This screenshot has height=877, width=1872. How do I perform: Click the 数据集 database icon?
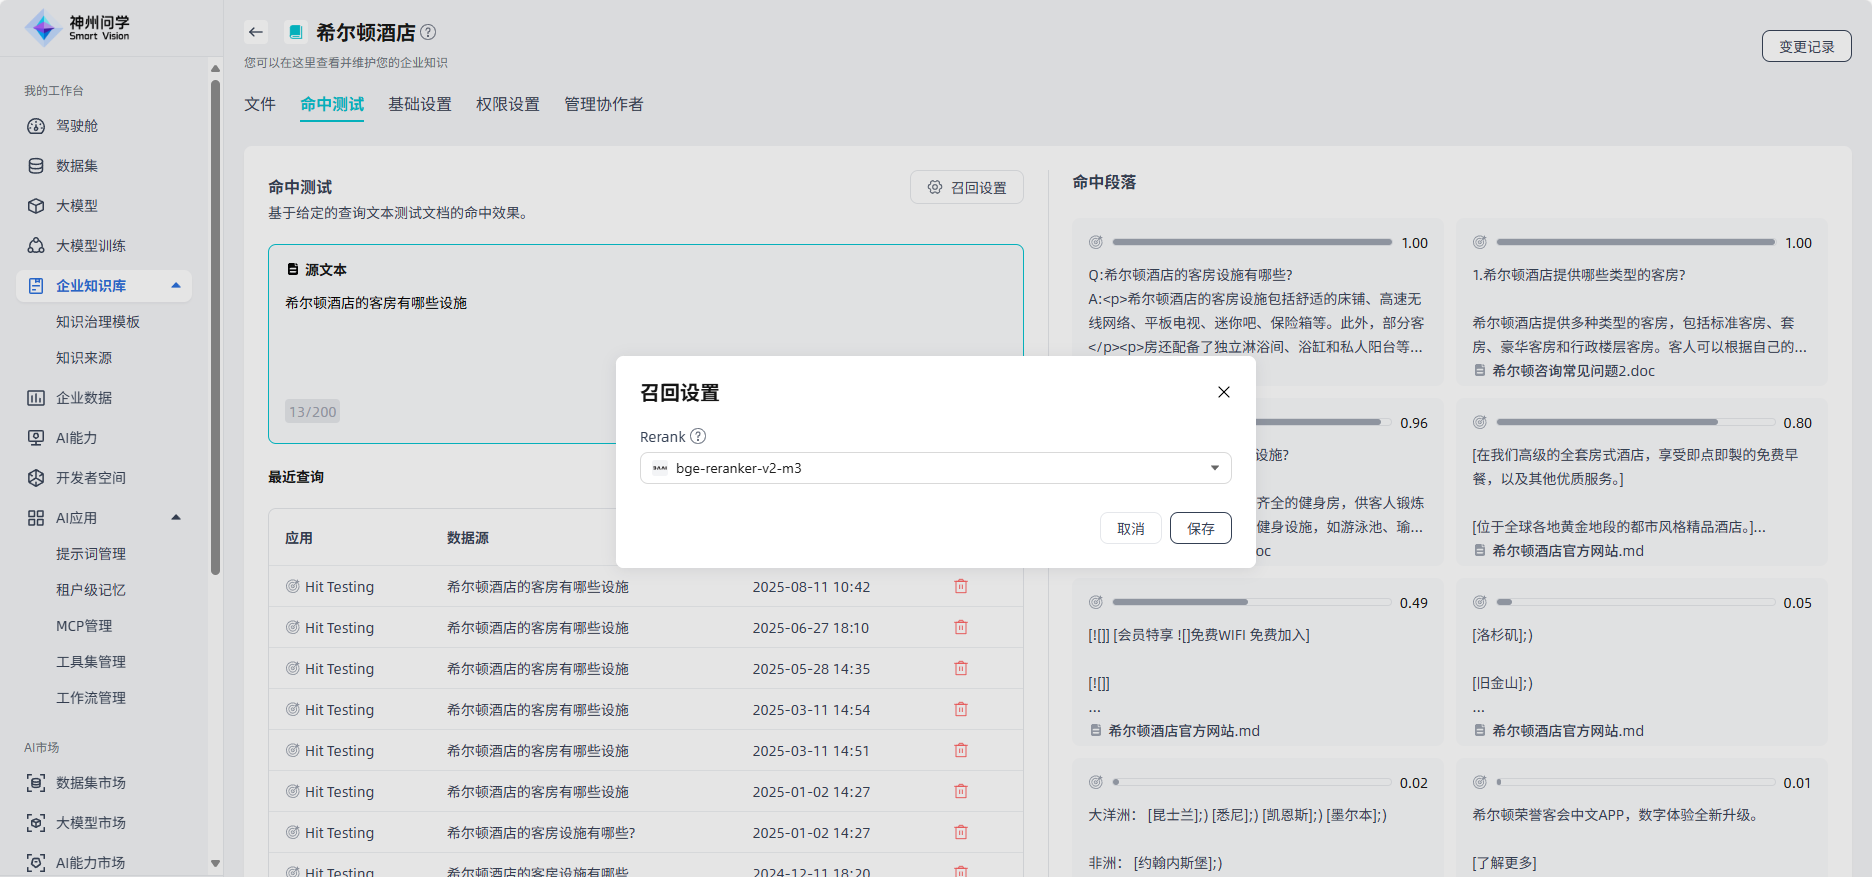36,166
